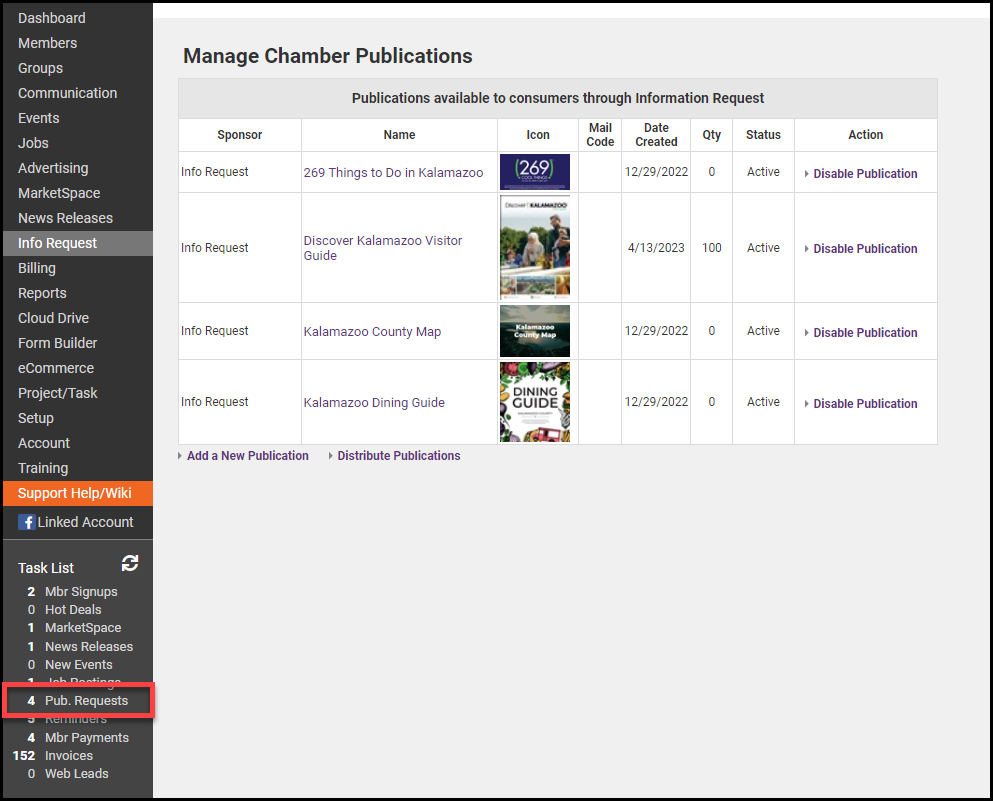Open the 269 Things to Do cover thumbnail

[534, 172]
